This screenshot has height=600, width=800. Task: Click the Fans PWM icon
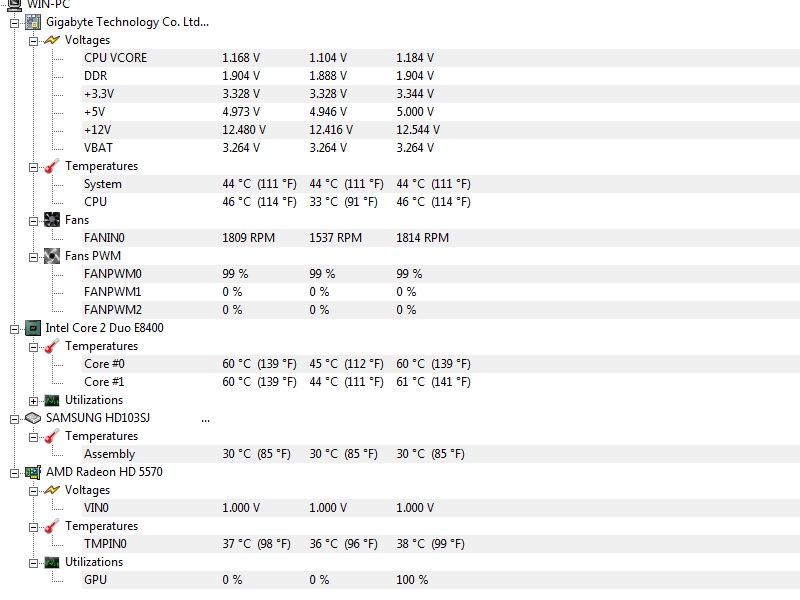click(x=52, y=256)
